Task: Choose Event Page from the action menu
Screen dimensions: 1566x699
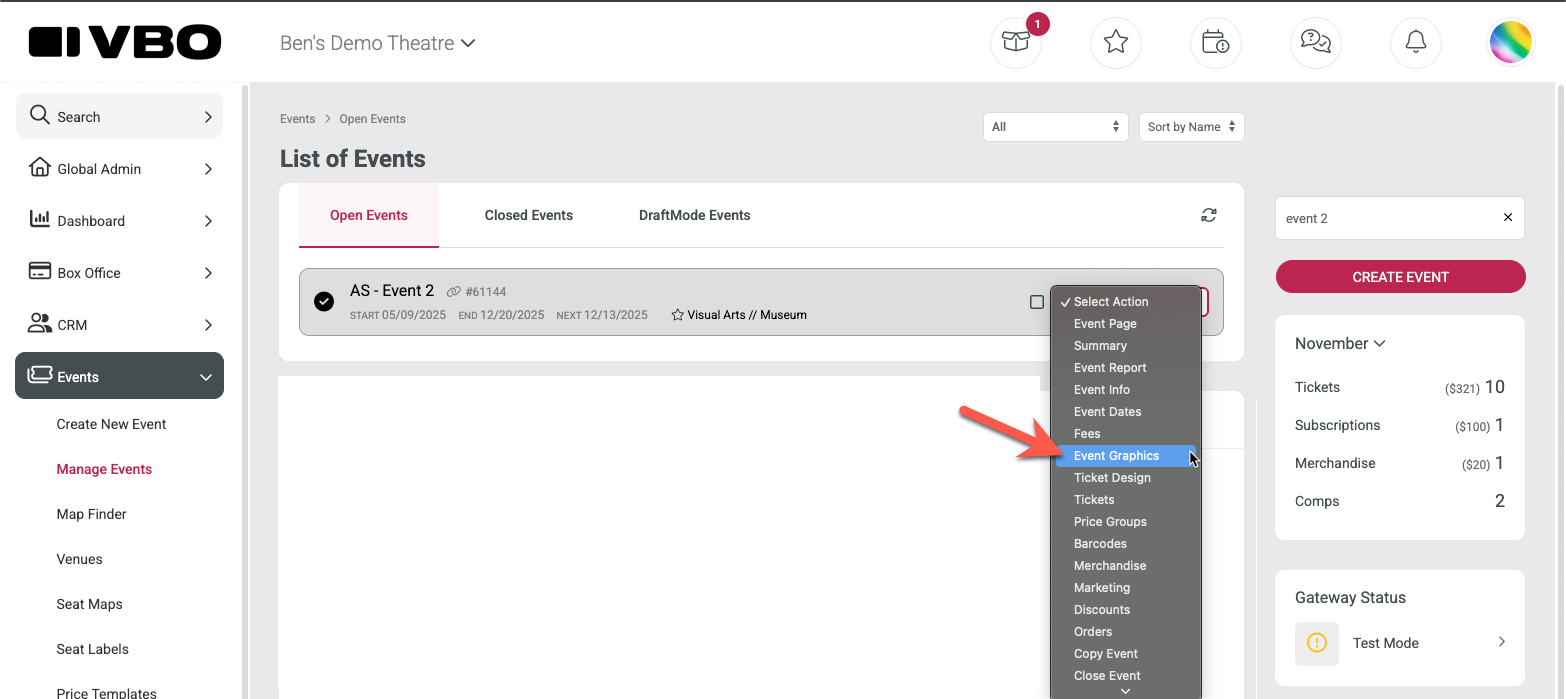Action: pyautogui.click(x=1125, y=324)
